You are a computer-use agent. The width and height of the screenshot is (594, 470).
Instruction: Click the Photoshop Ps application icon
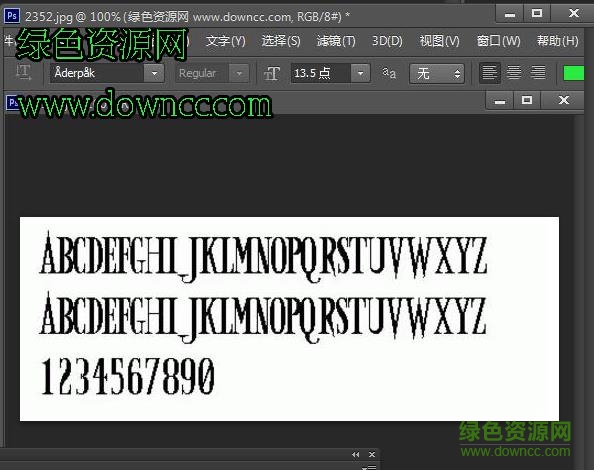[12, 16]
